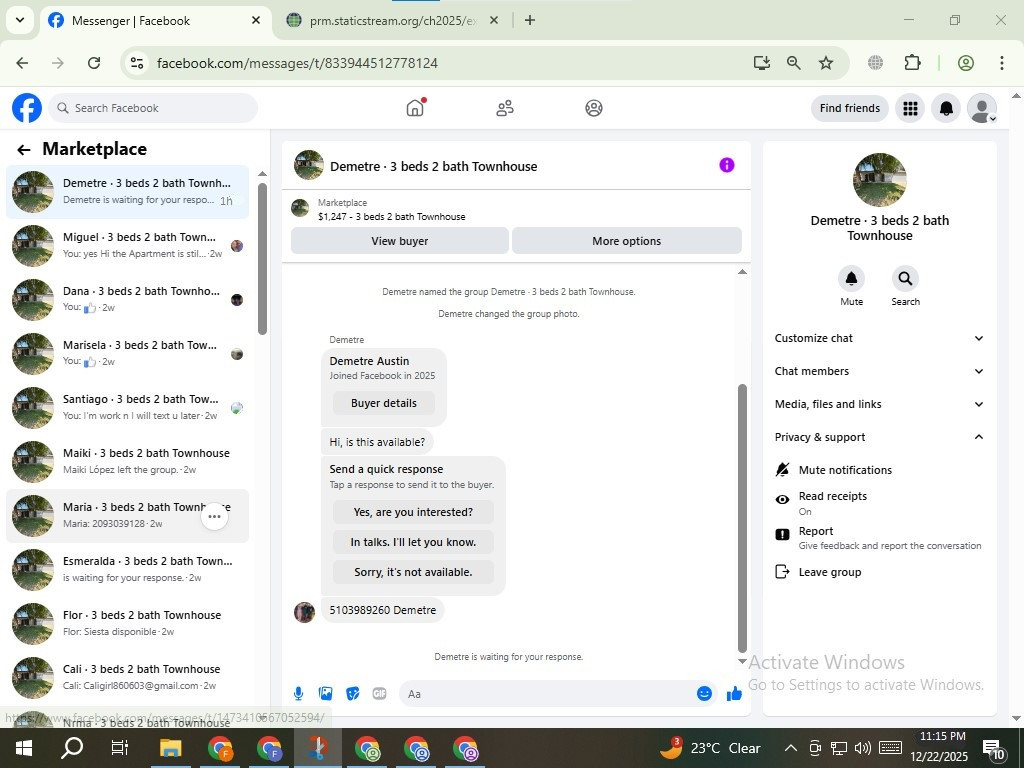
Task: Open the Groups icon in top navigation
Action: [594, 108]
